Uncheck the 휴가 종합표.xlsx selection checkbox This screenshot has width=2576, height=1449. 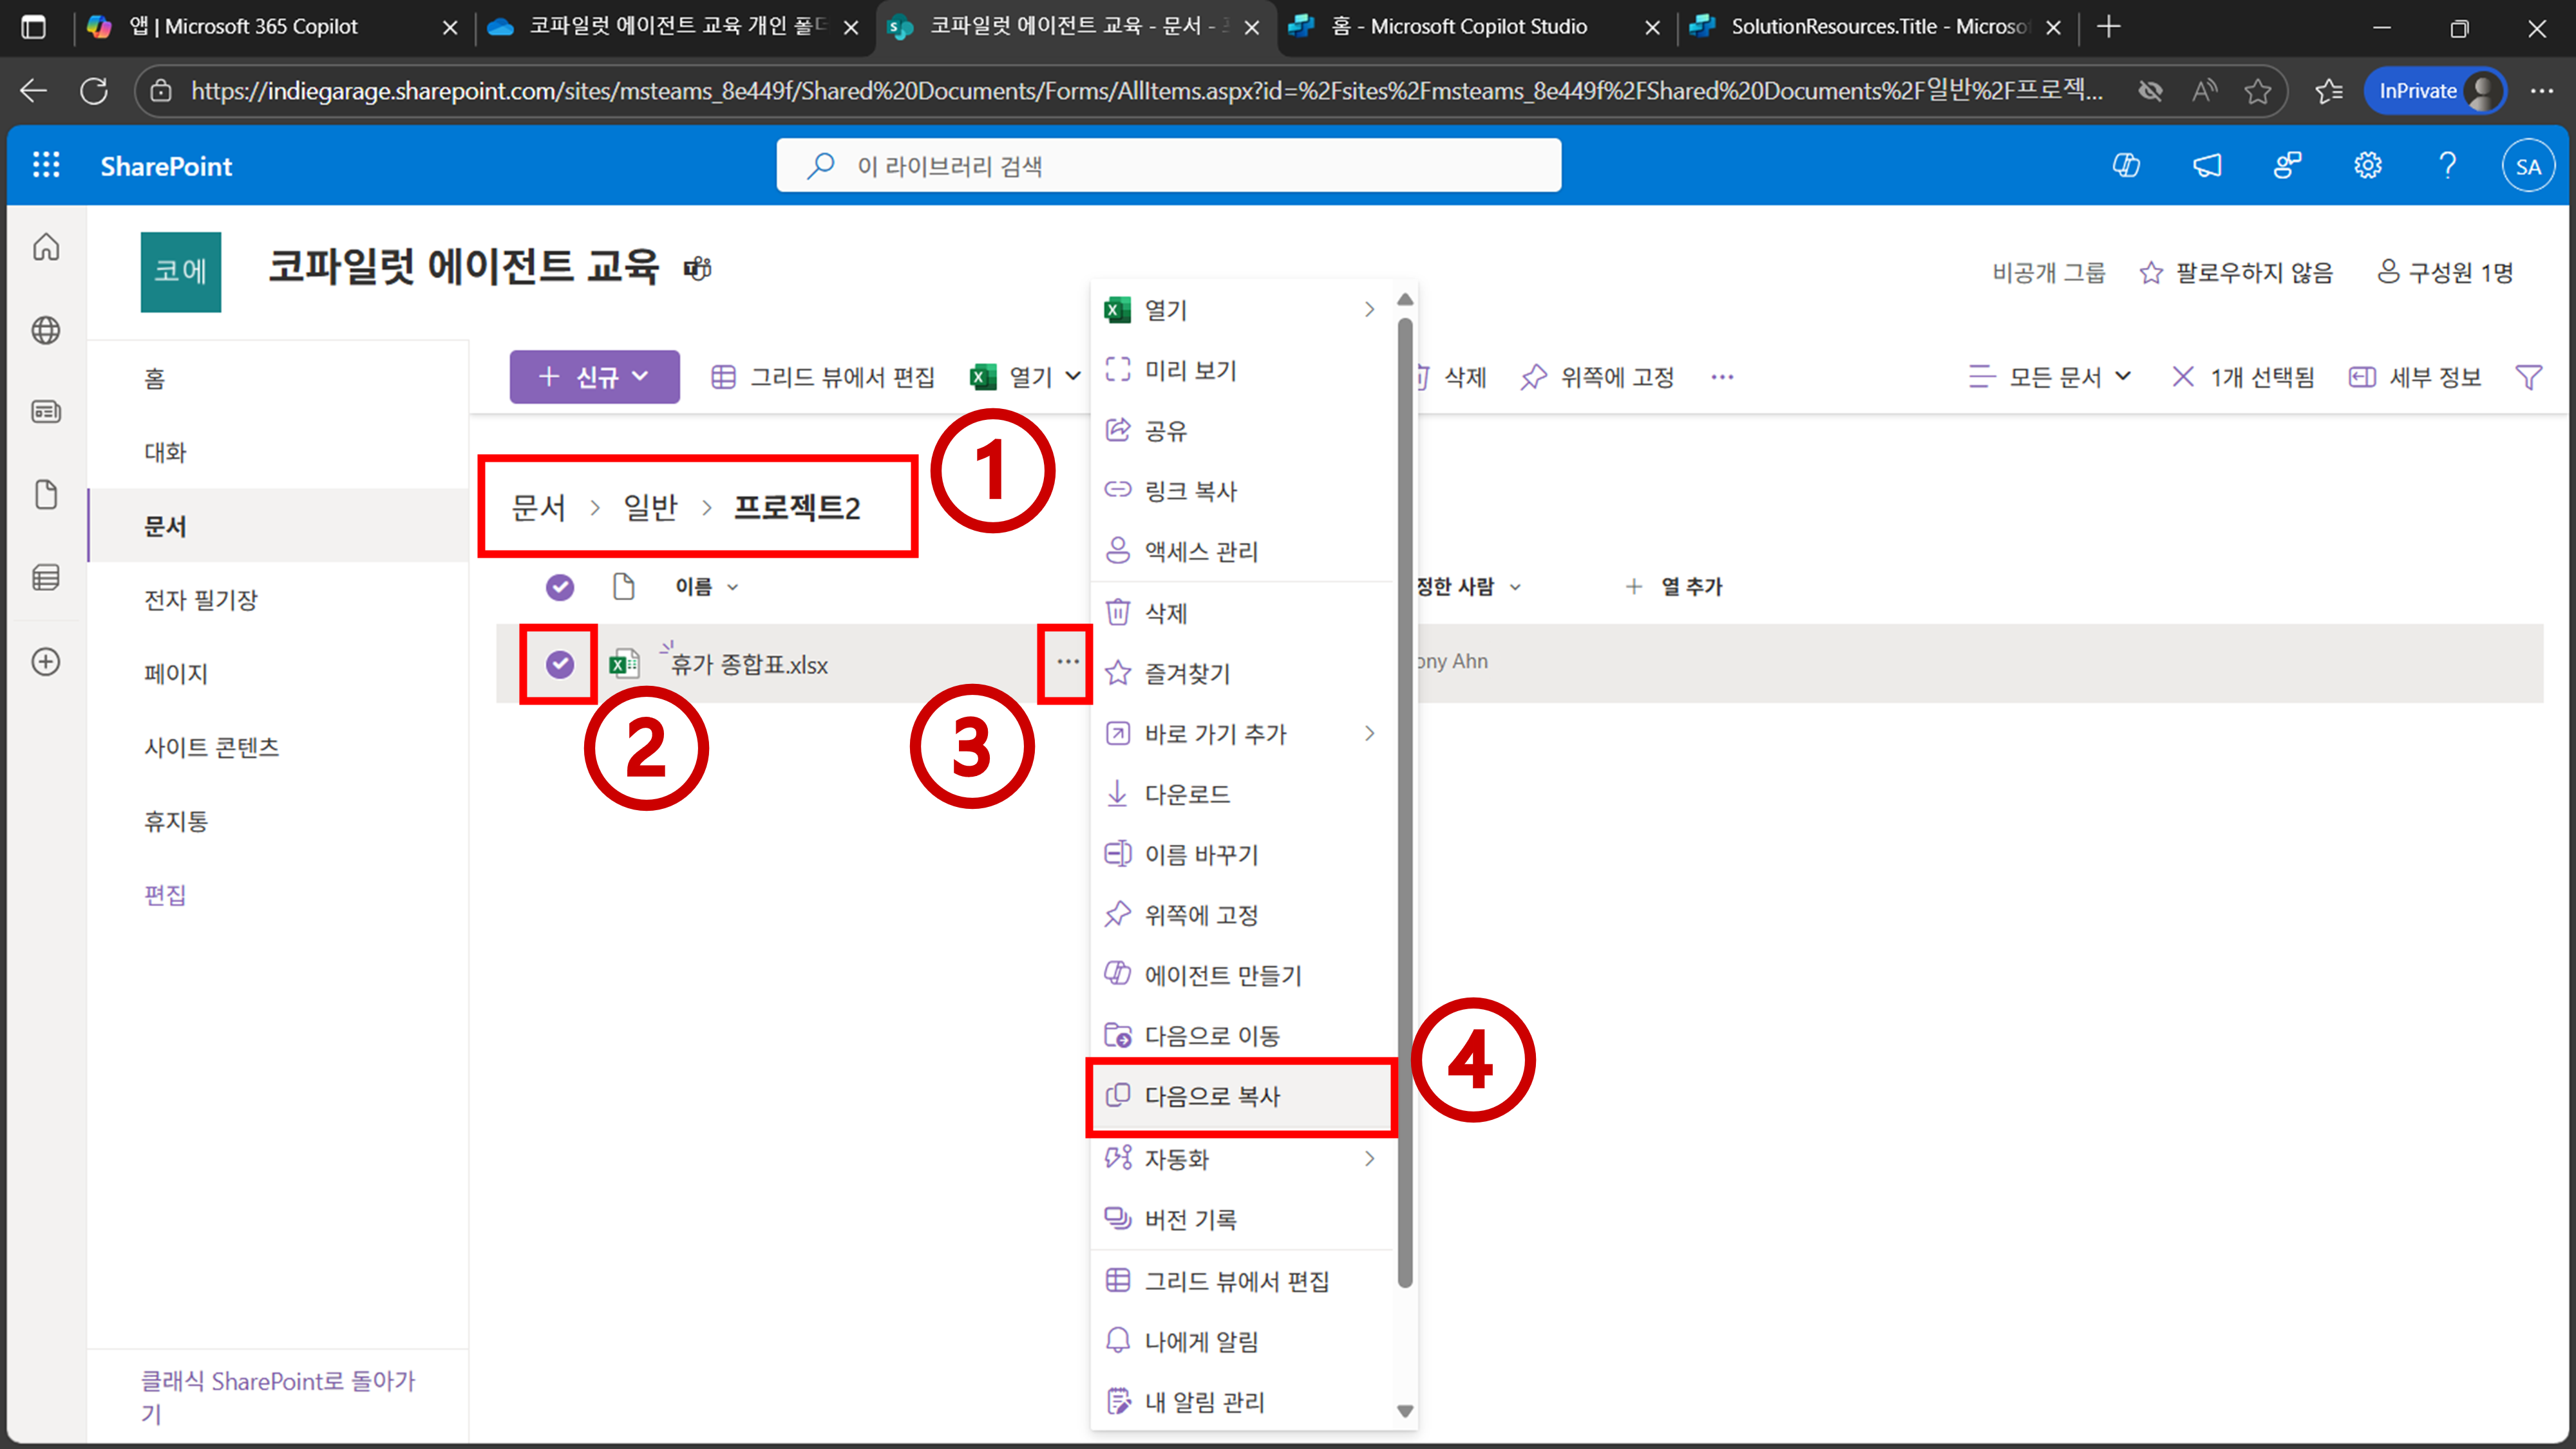click(x=560, y=664)
